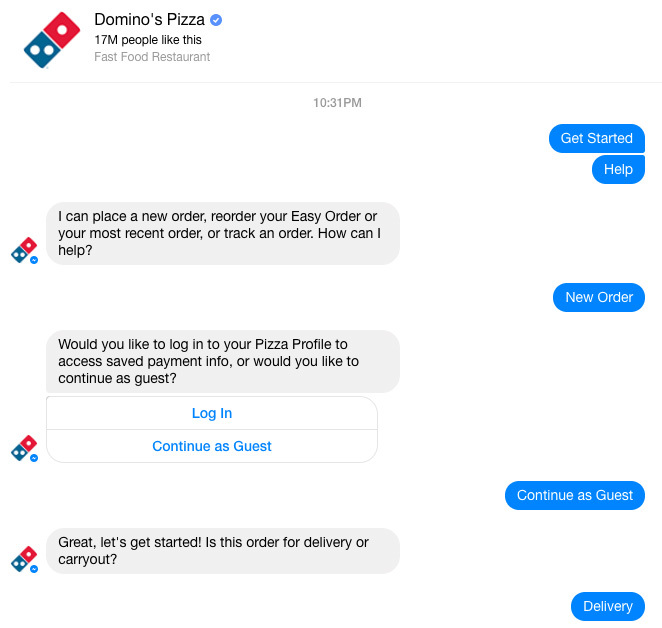Click Domino's avatar beside the Log In card
The image size is (662, 628).
point(25,448)
